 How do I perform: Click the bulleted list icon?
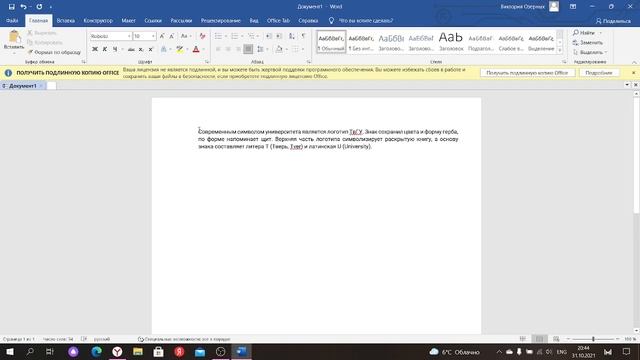pos(218,36)
